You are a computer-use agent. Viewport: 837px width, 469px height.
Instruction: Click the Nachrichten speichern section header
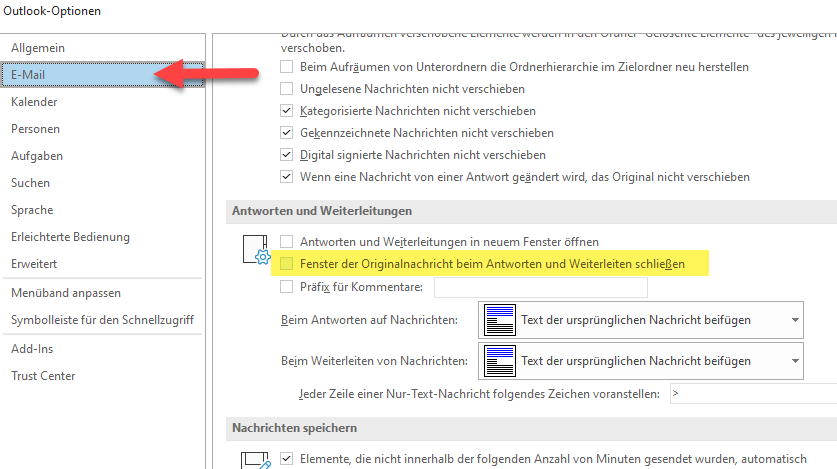point(295,428)
